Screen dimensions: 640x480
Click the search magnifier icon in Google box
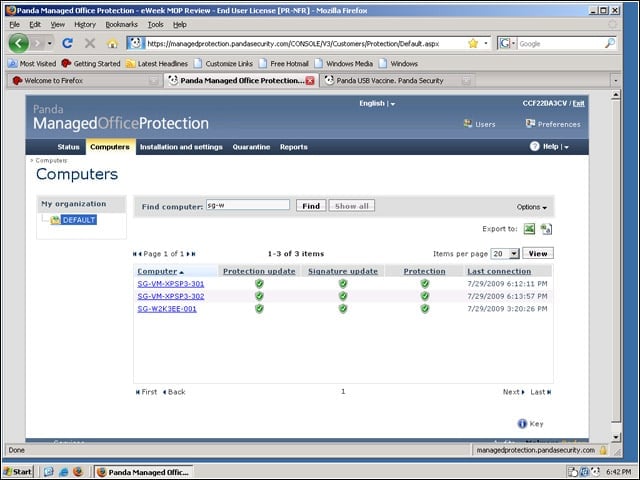coord(609,43)
